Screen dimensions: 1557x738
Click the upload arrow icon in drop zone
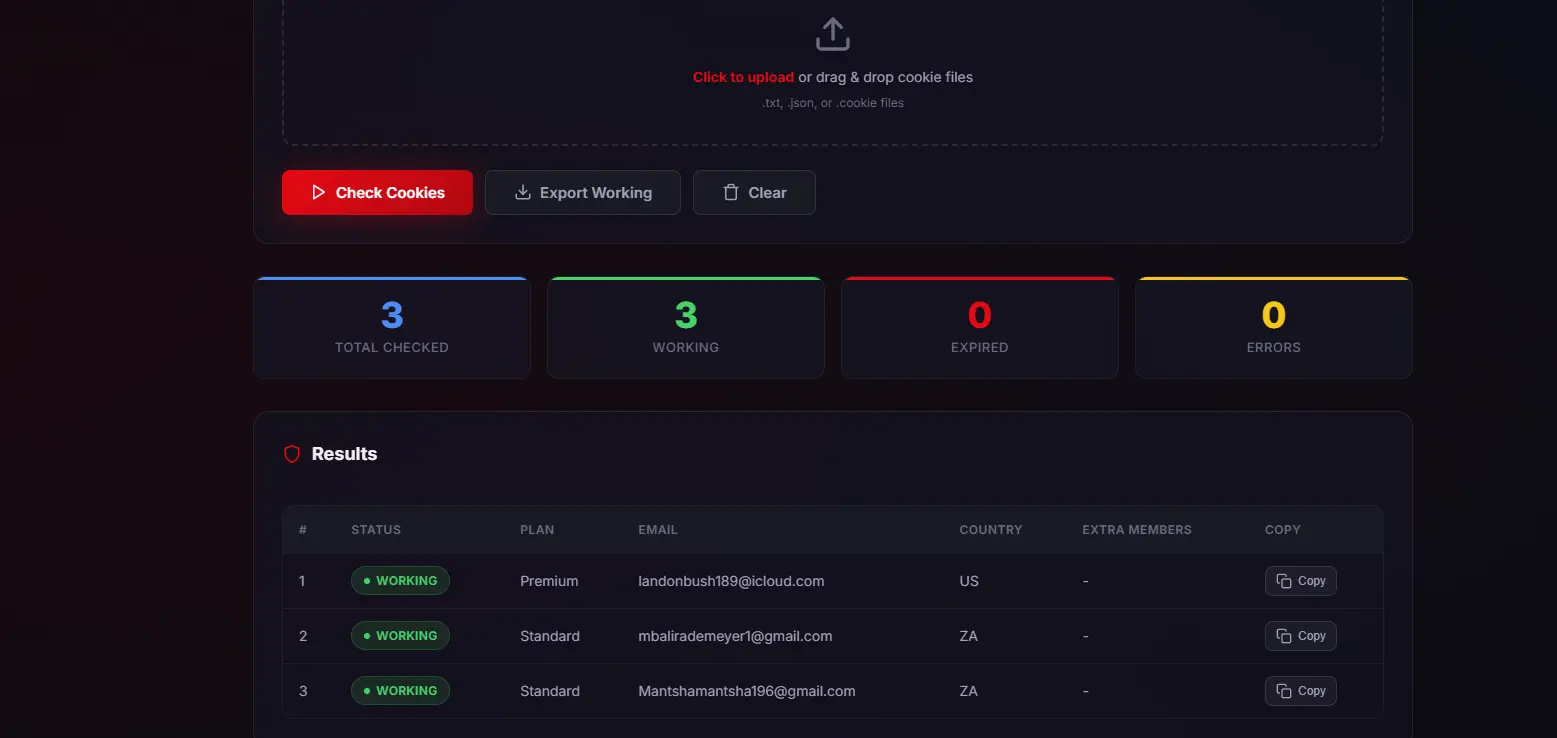point(832,34)
